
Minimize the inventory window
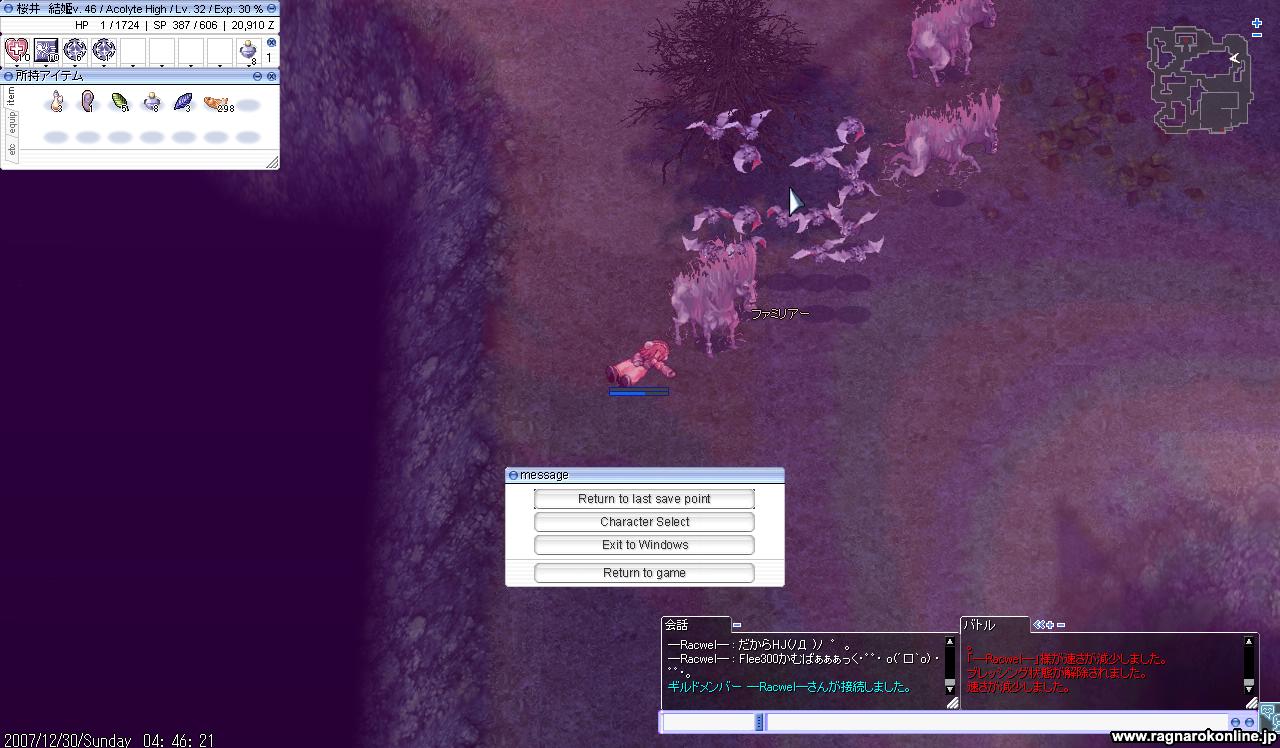pos(257,76)
